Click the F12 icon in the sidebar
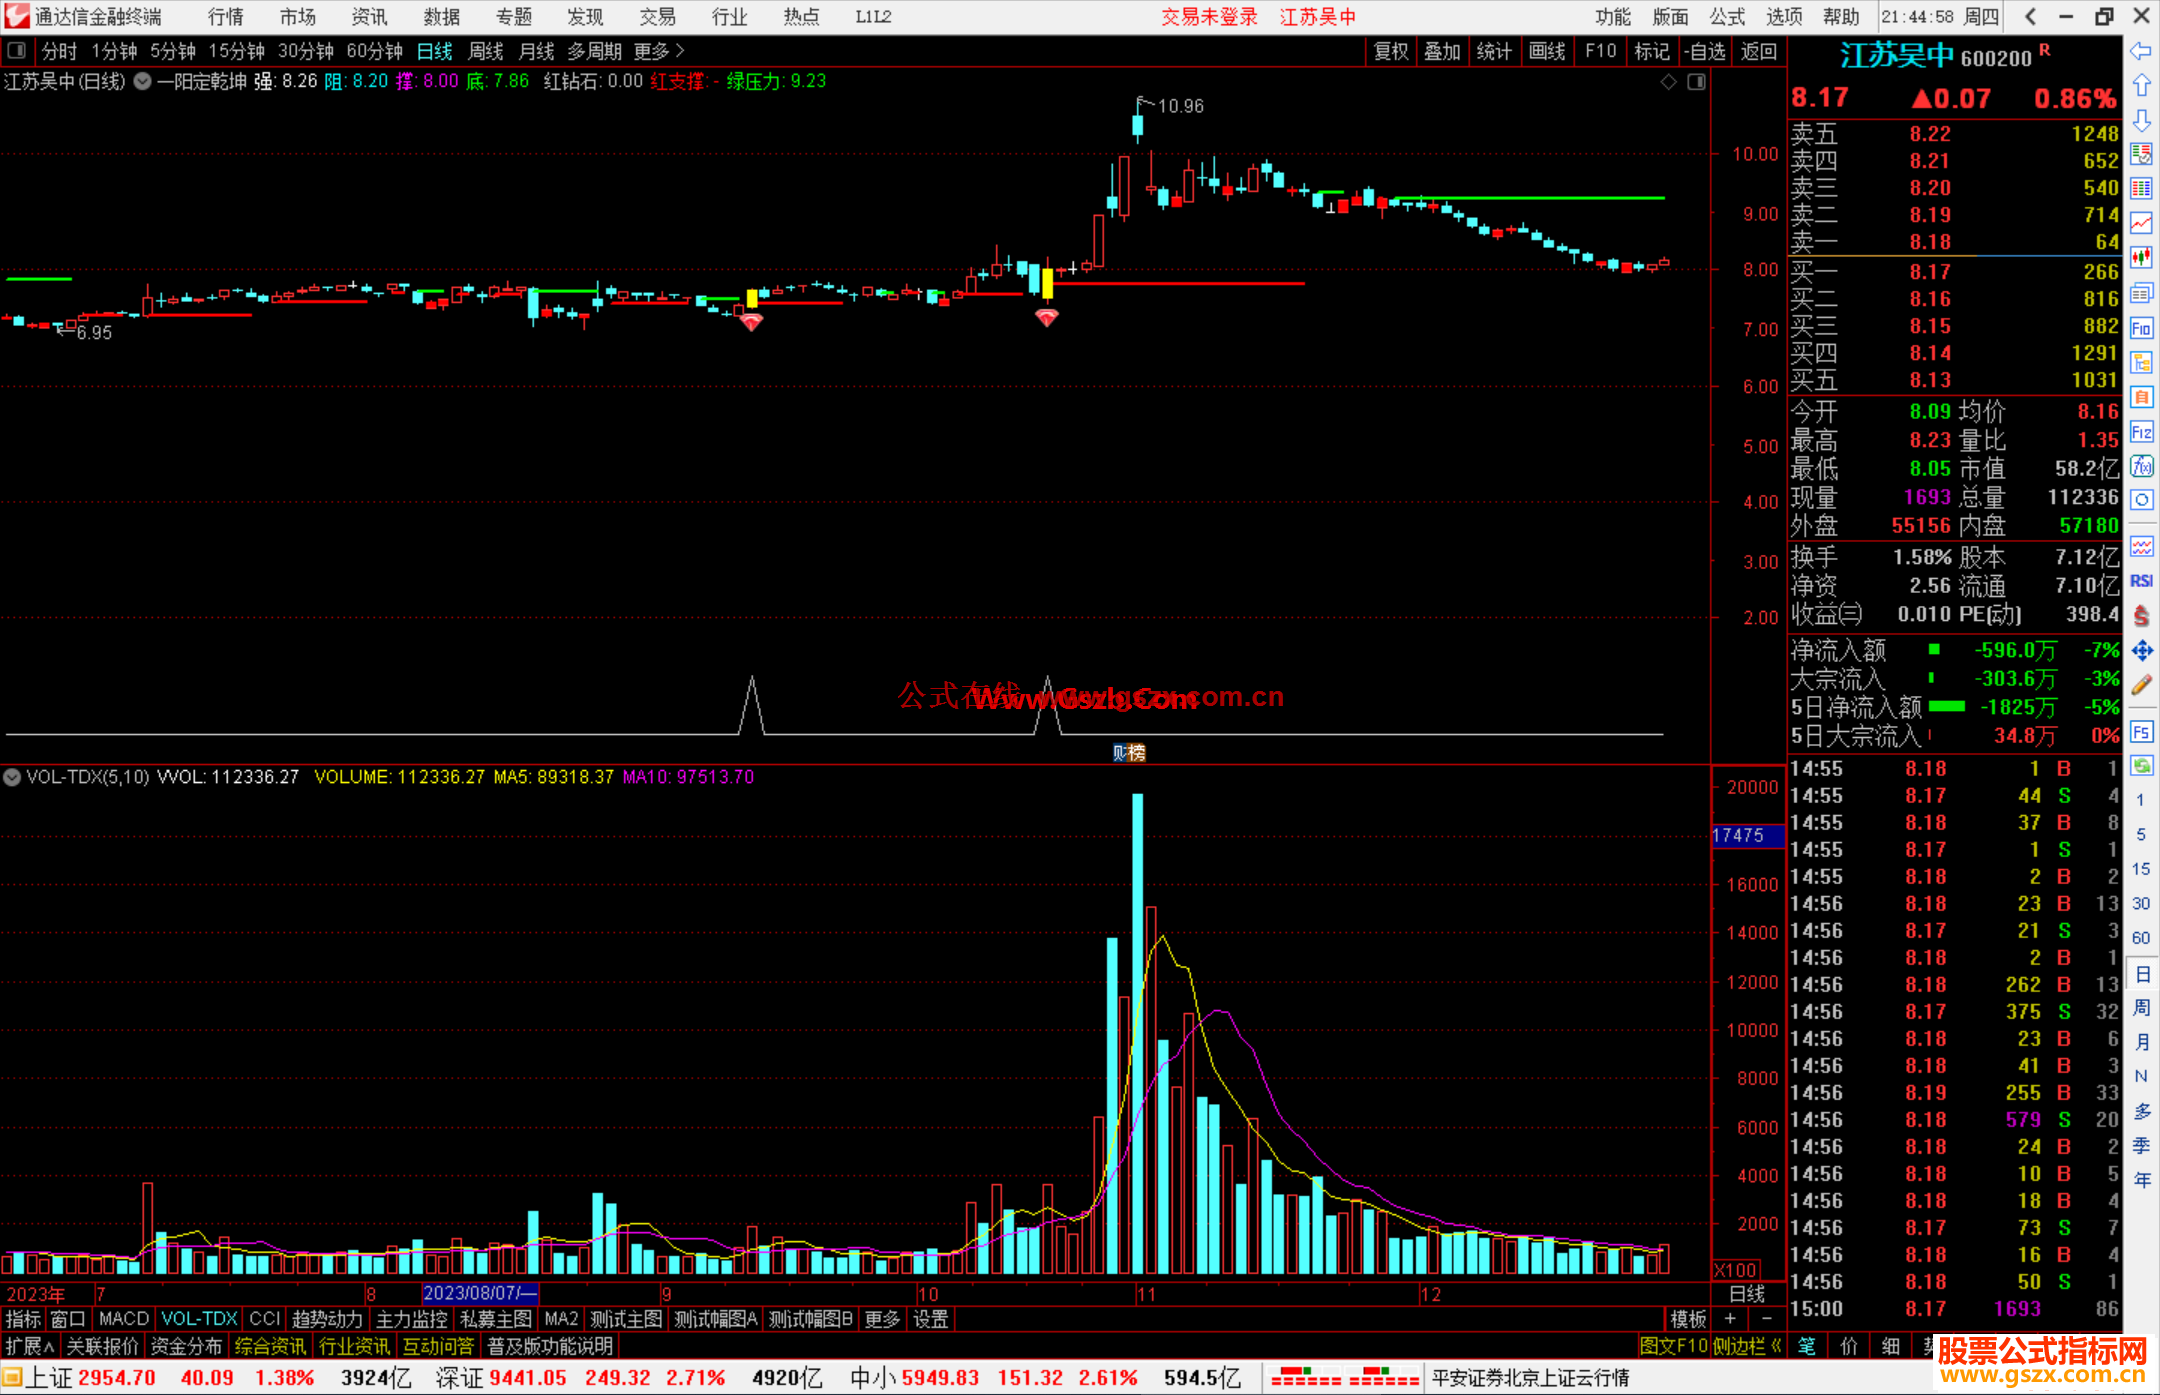Image resolution: width=2160 pixels, height=1395 pixels. [2141, 432]
